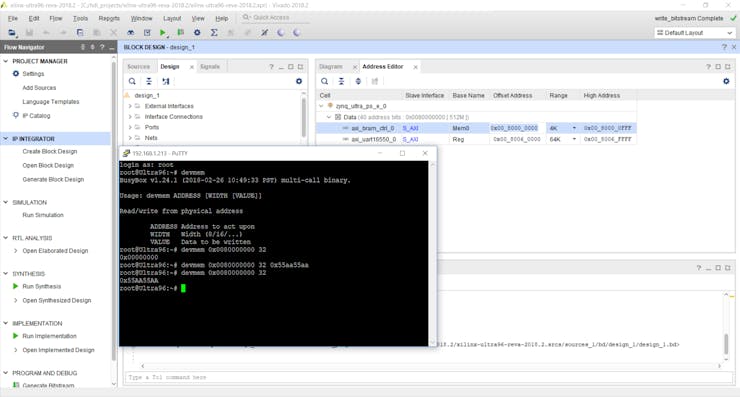Close the Address Editor tab
Image resolution: width=740 pixels, height=397 pixels.
coord(415,67)
